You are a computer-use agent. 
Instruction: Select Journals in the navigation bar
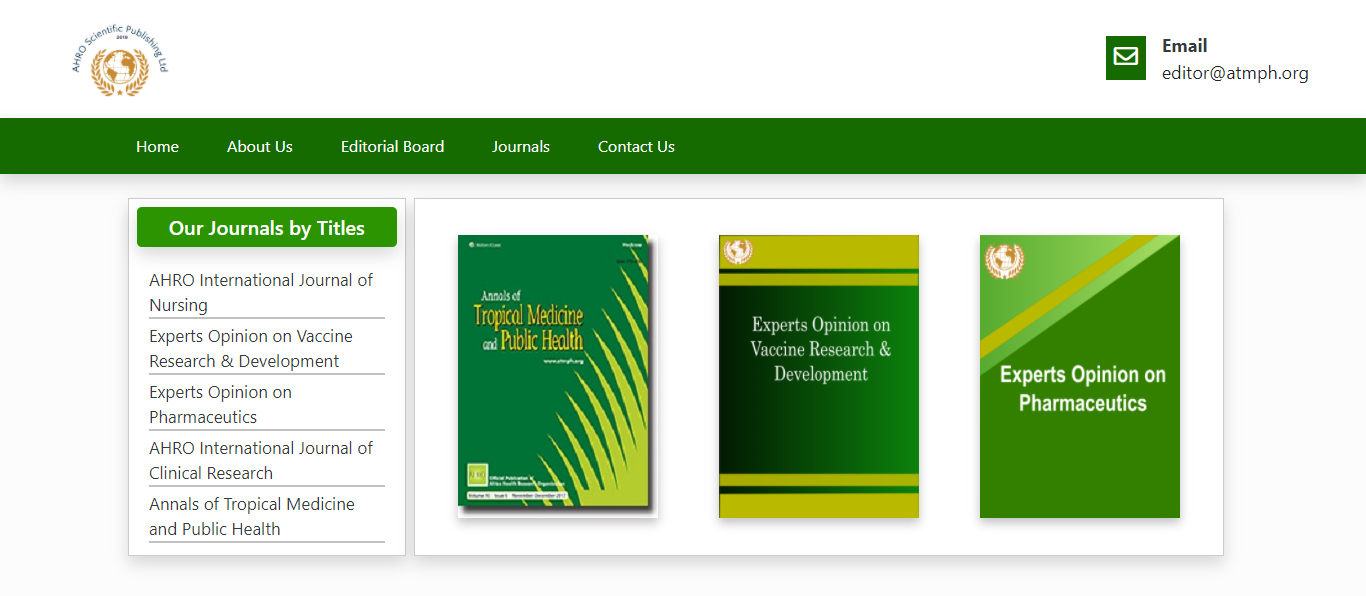(x=521, y=146)
